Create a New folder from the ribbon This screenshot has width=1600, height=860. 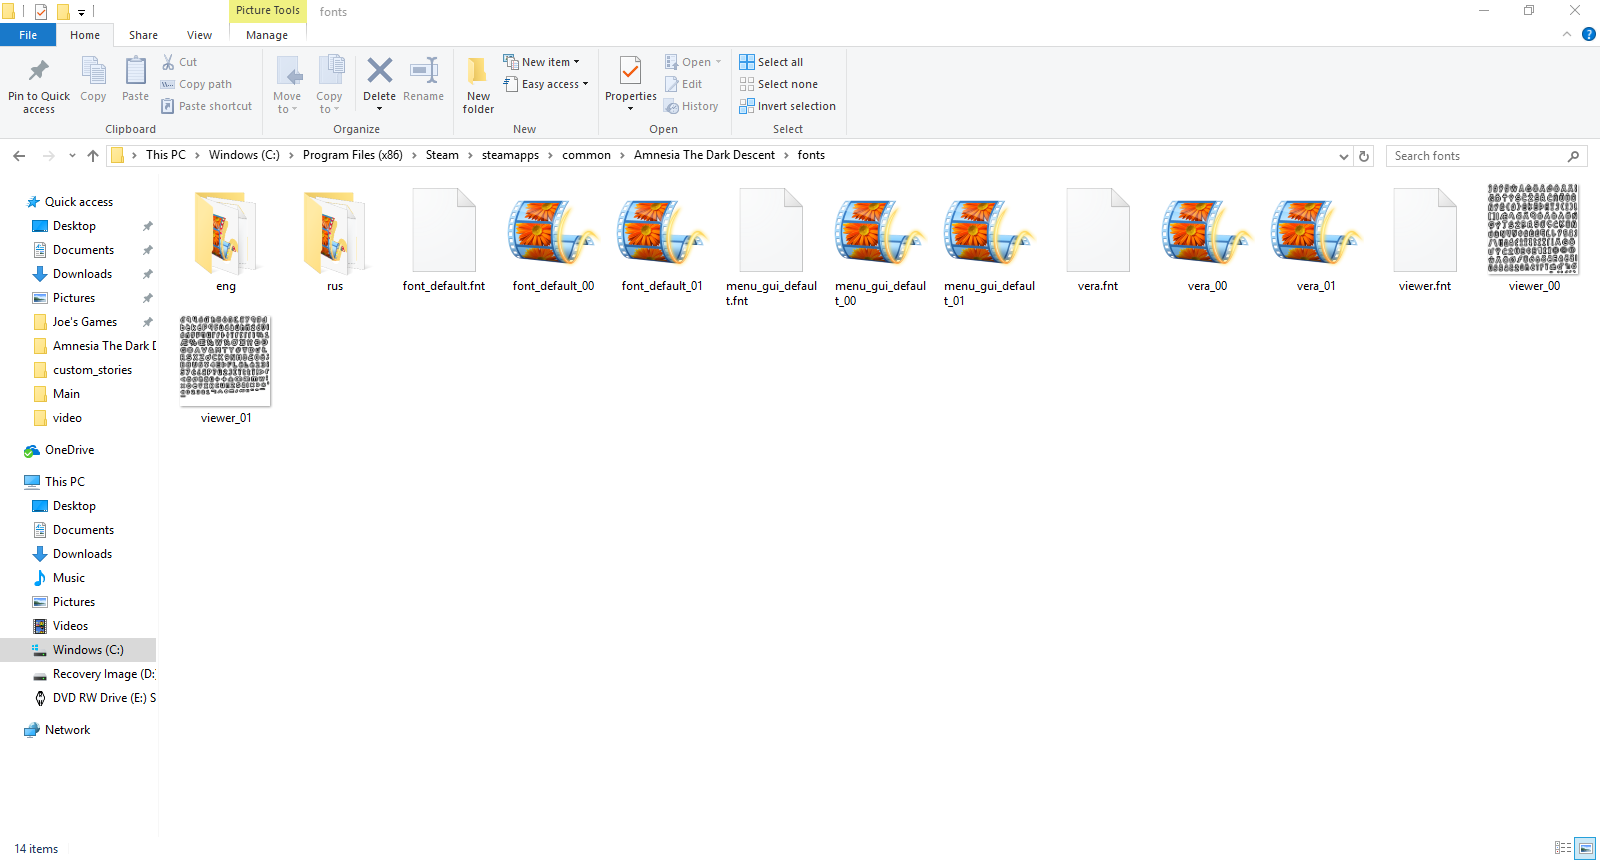pyautogui.click(x=478, y=82)
